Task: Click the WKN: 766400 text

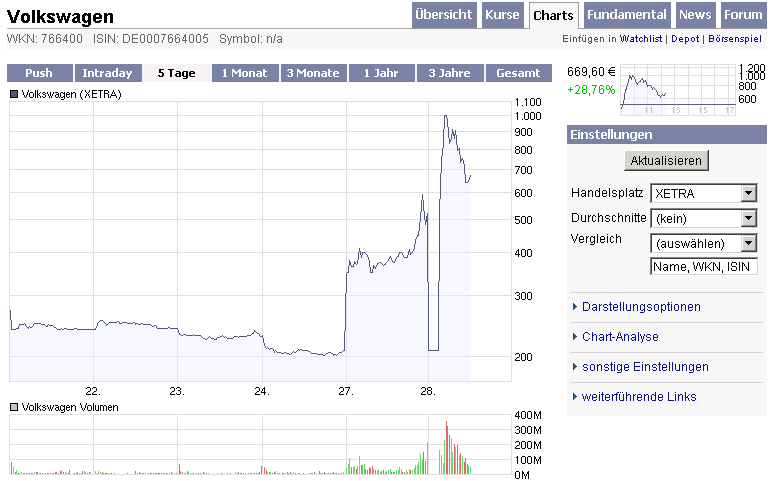Action: 45,39
